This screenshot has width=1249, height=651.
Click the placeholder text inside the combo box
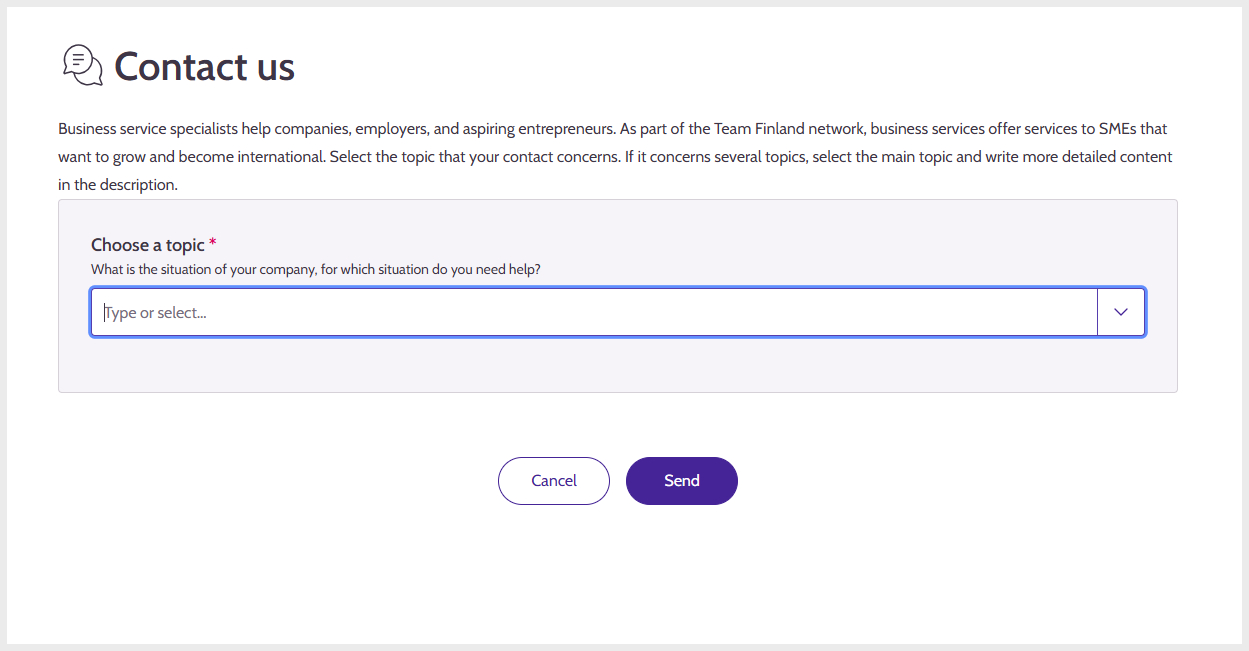tap(155, 313)
